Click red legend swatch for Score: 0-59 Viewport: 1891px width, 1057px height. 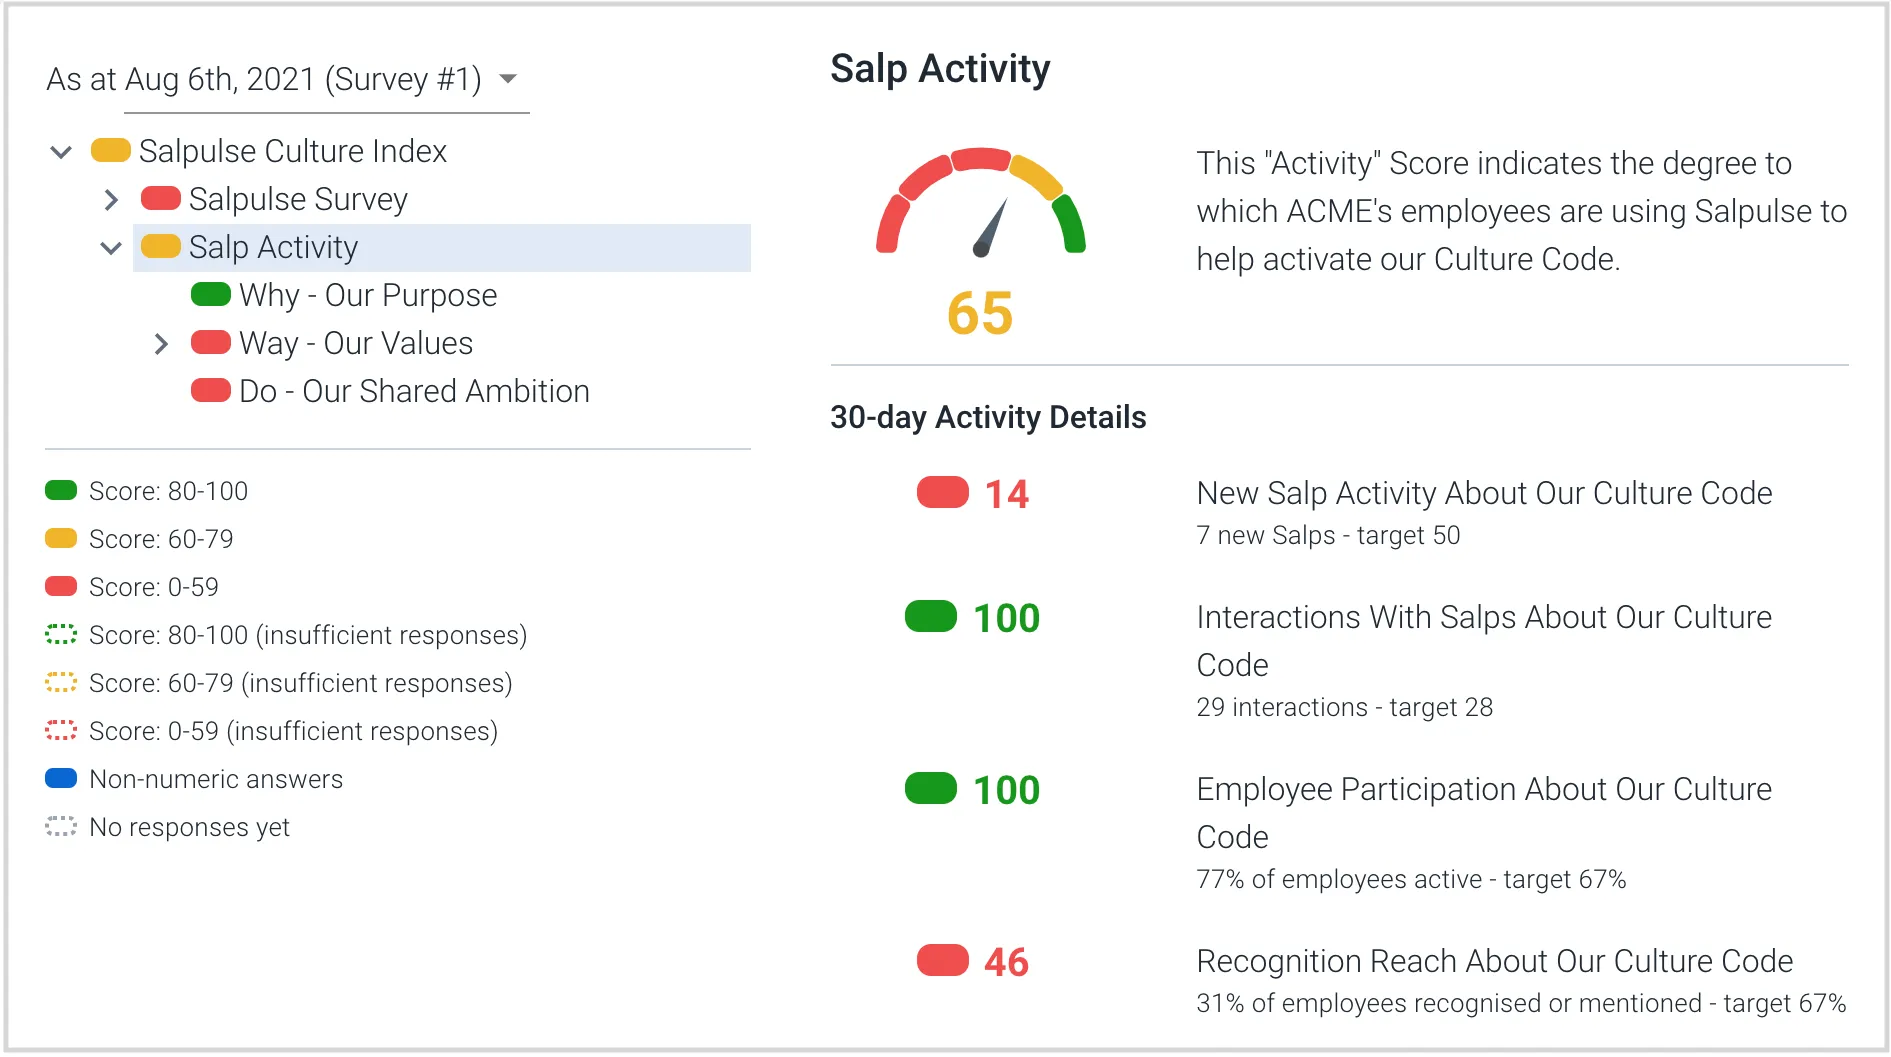point(61,586)
